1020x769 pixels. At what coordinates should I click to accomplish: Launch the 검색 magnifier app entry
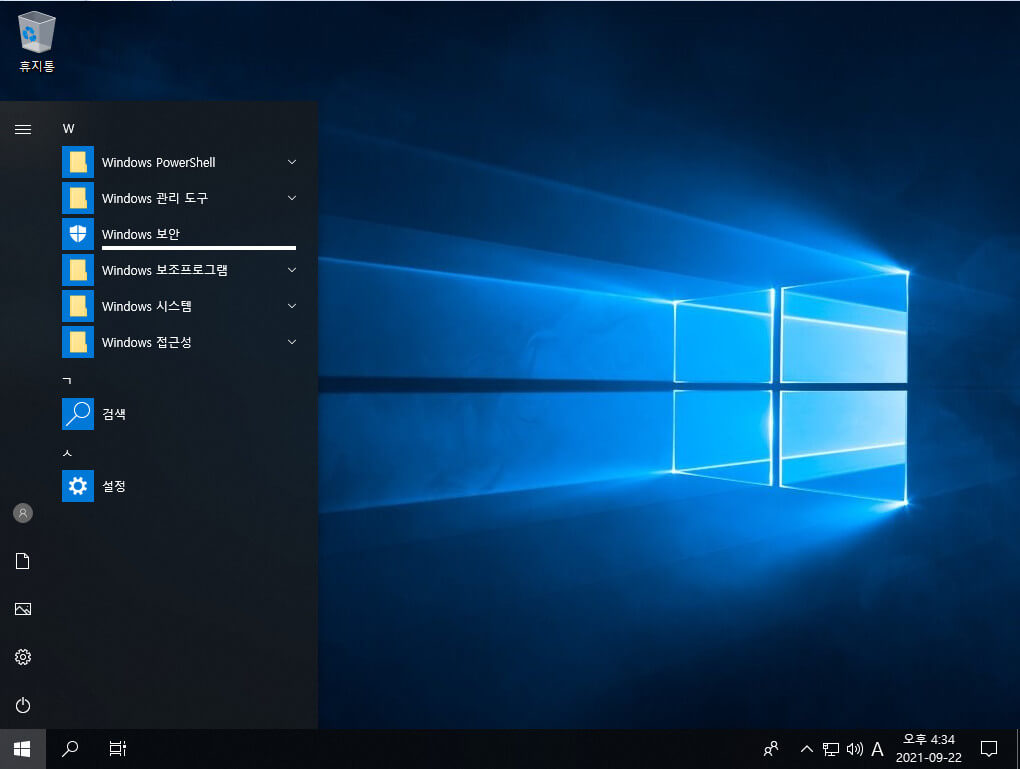179,414
